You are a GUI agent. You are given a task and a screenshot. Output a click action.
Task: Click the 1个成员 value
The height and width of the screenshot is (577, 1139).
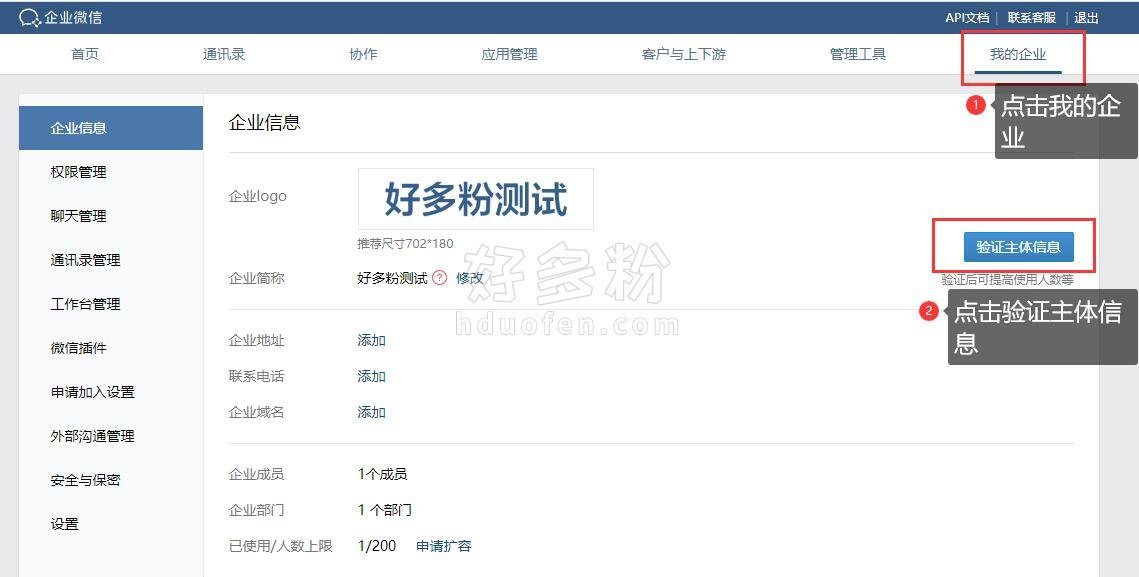pyautogui.click(x=383, y=475)
